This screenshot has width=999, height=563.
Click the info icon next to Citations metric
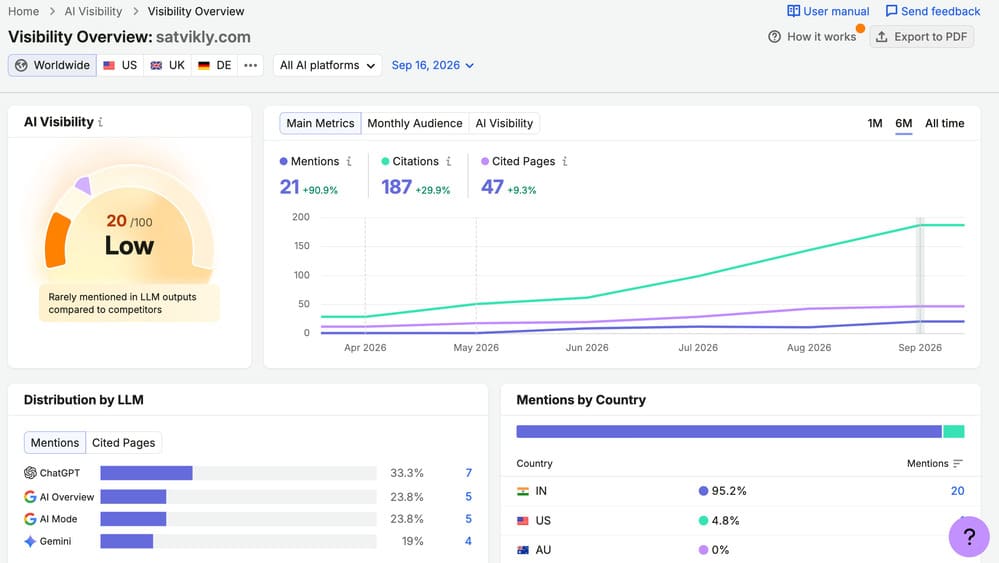point(449,161)
